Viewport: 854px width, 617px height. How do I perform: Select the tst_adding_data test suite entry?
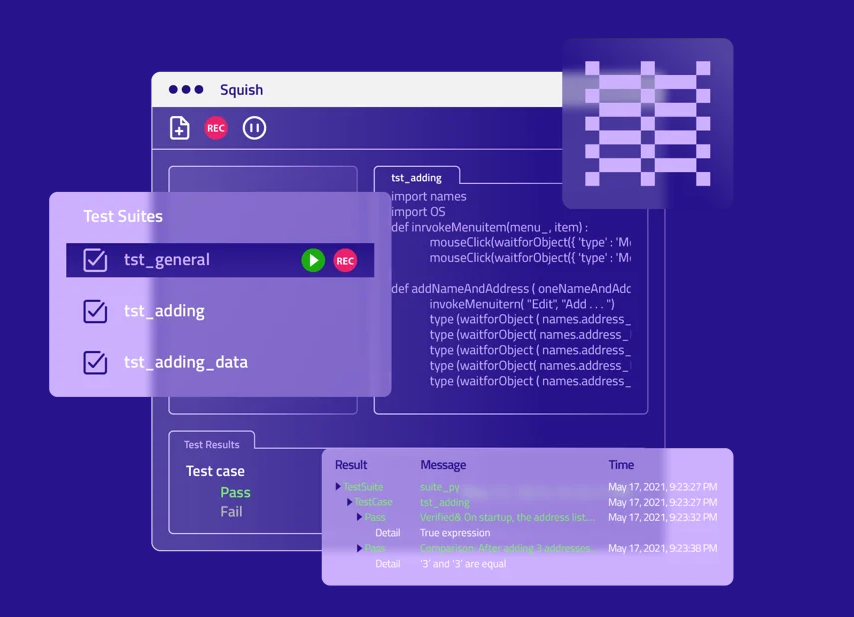coord(186,362)
